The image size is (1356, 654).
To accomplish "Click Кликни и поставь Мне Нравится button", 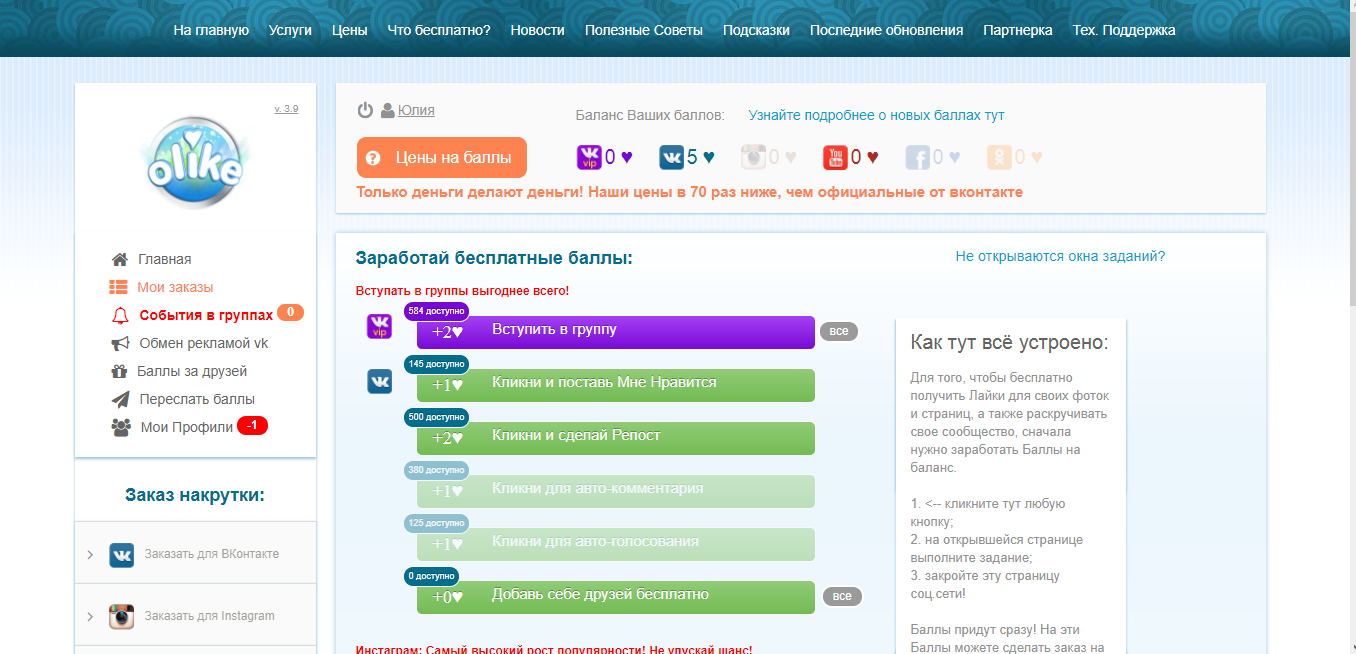I will coord(616,385).
